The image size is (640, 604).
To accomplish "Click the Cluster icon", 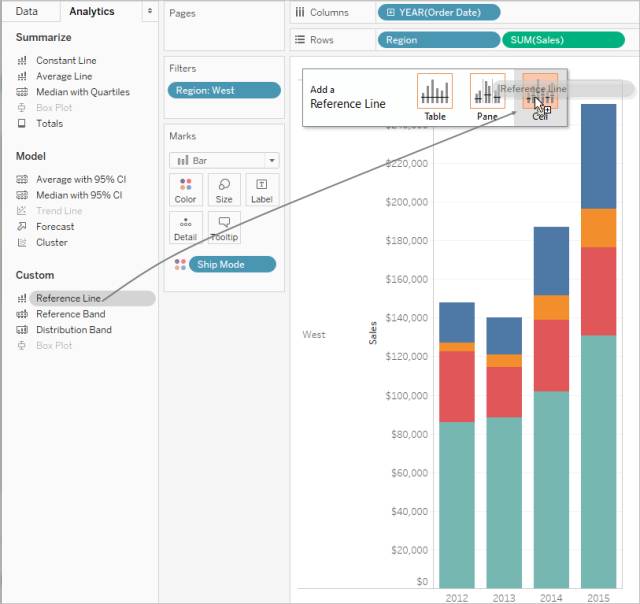I will [22, 242].
